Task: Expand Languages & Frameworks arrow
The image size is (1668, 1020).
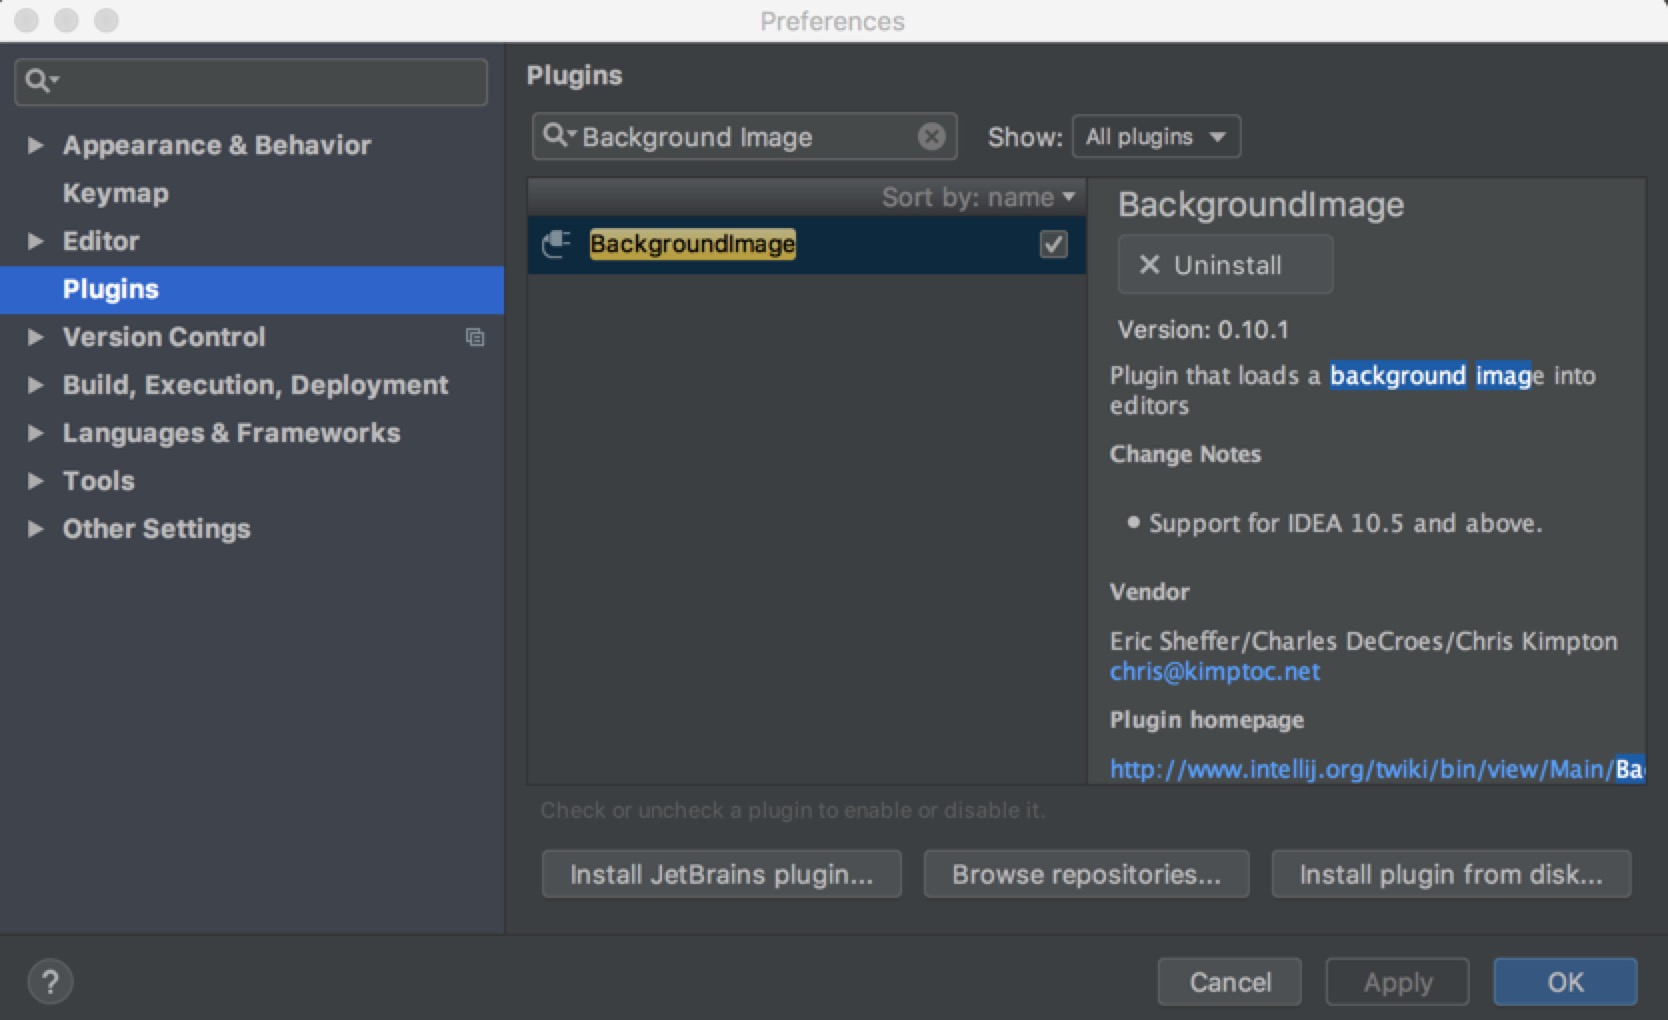Action: pos(36,433)
